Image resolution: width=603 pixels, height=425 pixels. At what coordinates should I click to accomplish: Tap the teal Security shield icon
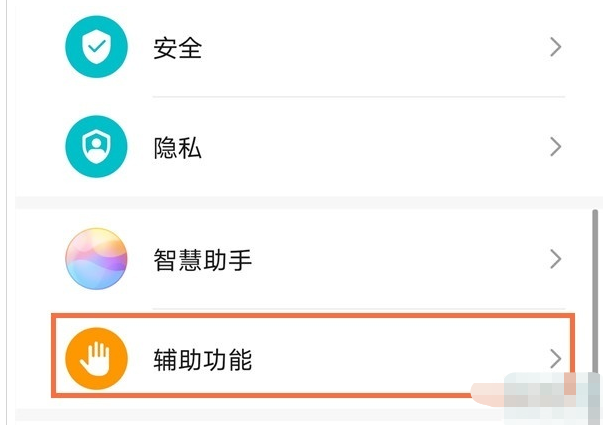pos(97,47)
